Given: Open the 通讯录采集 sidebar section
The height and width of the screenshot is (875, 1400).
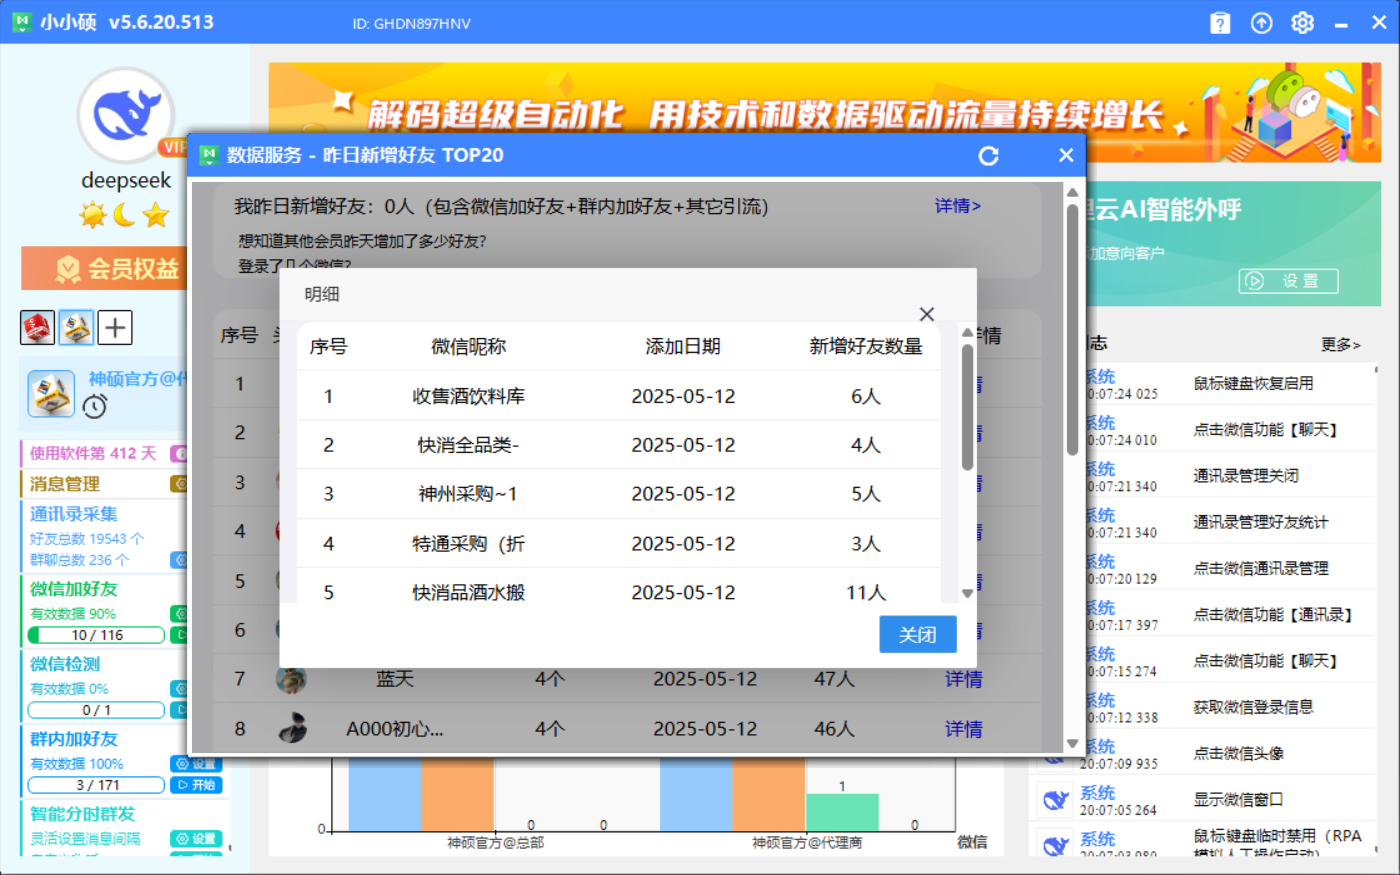Looking at the screenshot, I should click(x=74, y=514).
